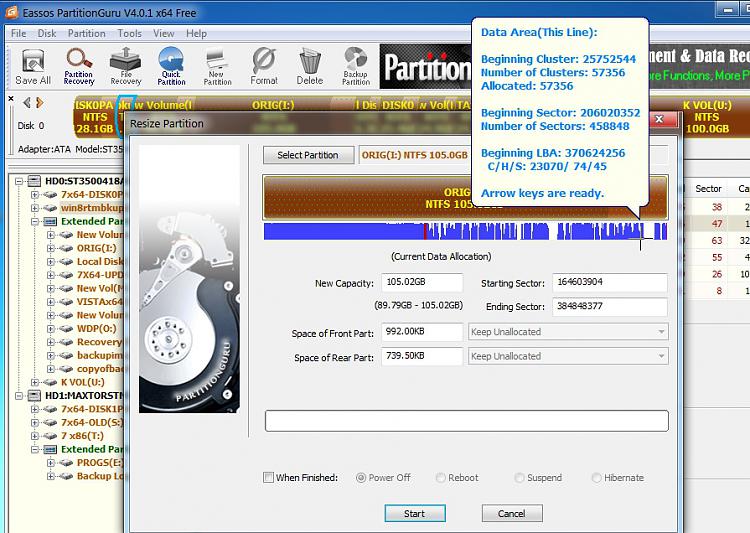The height and width of the screenshot is (533, 750).
Task: Collapse the HD1:MAXTOR disk node
Action: (x=19, y=396)
